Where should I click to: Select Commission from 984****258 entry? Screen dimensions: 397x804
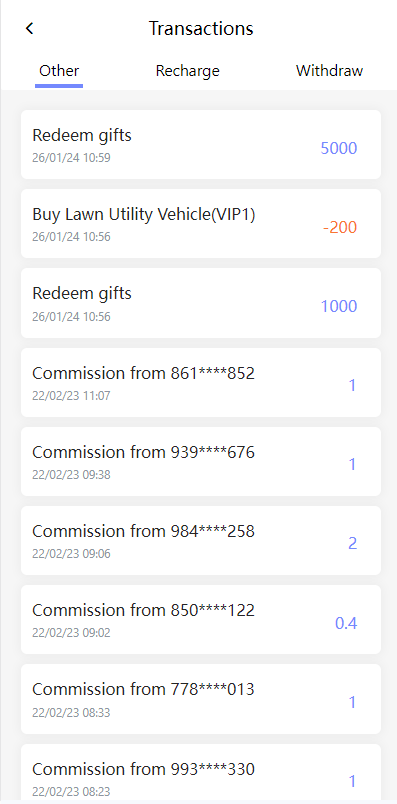click(x=201, y=540)
